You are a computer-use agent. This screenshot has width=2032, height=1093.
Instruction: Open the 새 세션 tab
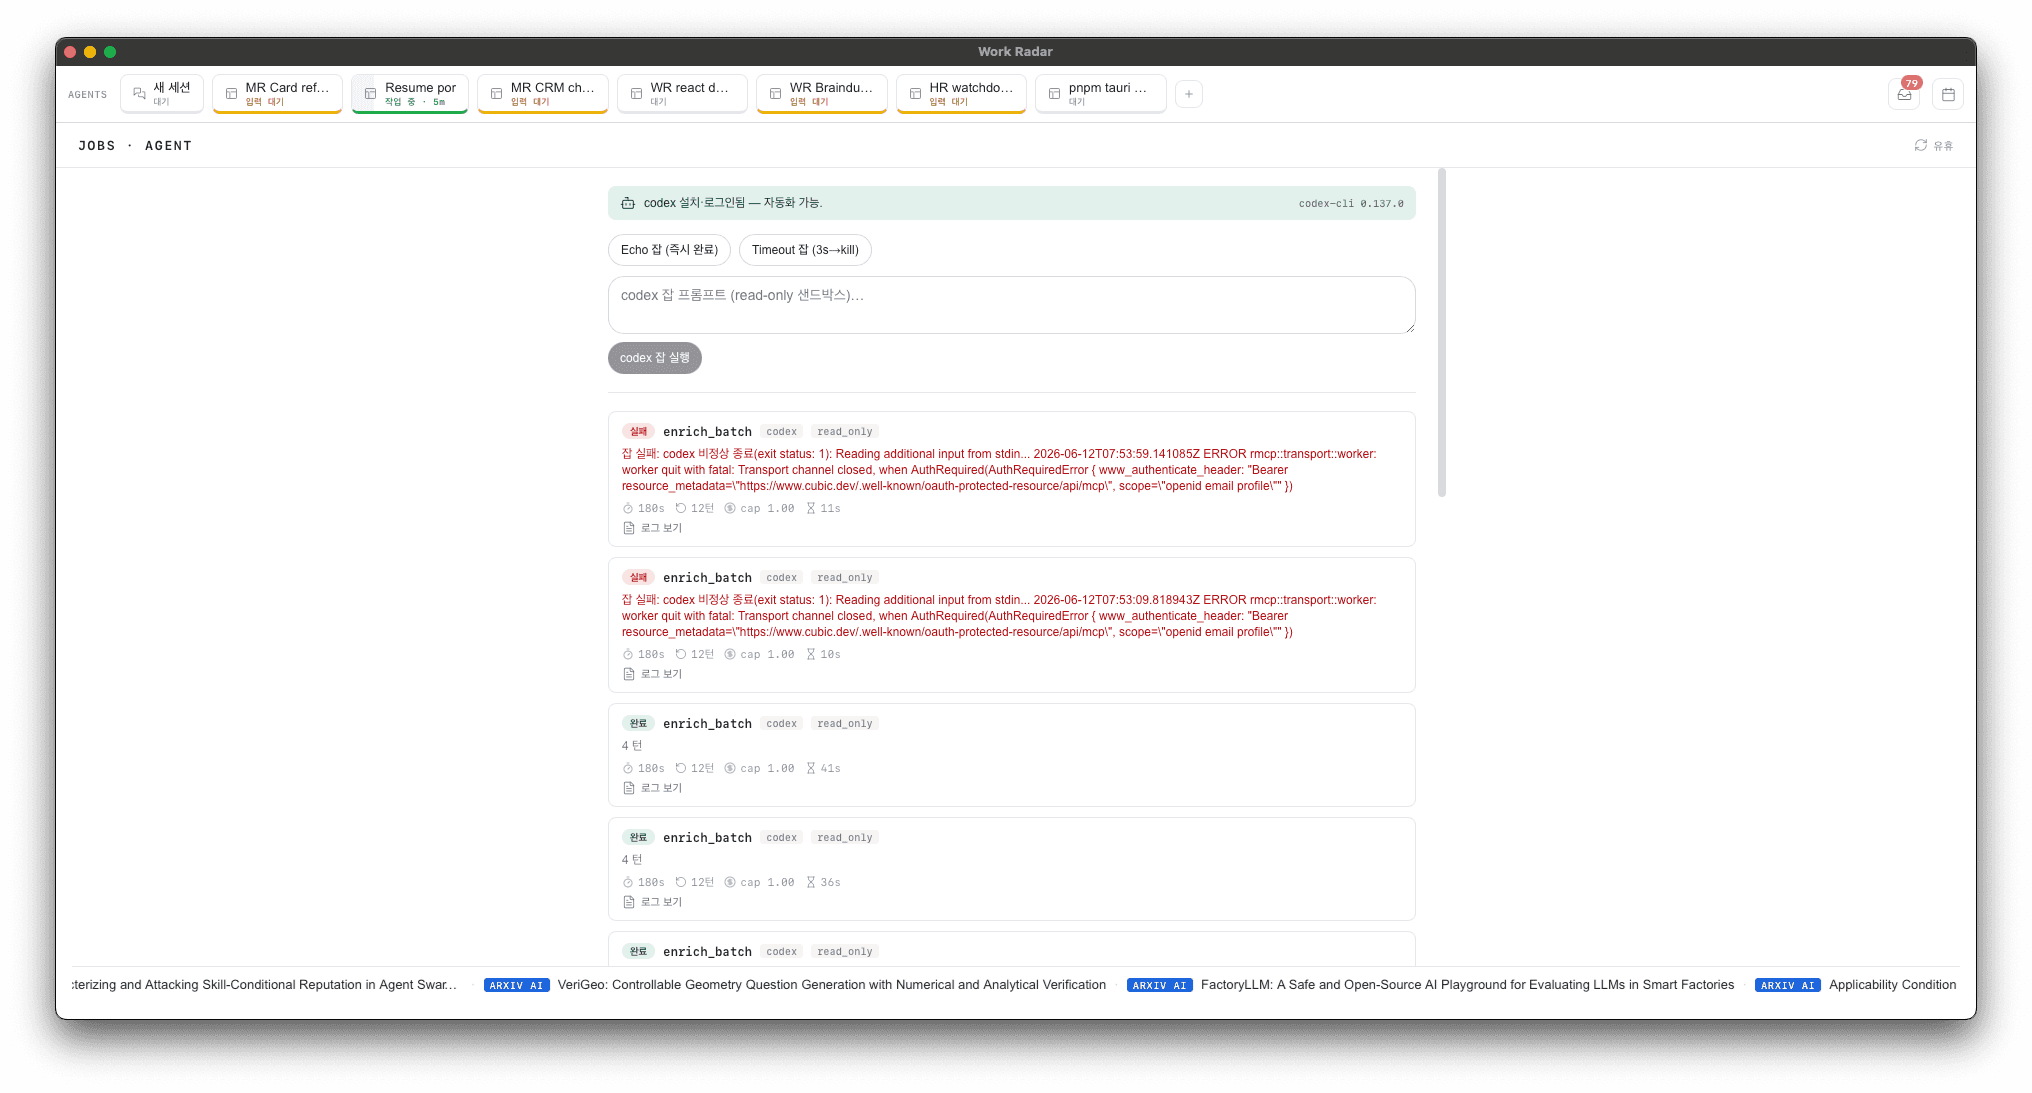162,93
